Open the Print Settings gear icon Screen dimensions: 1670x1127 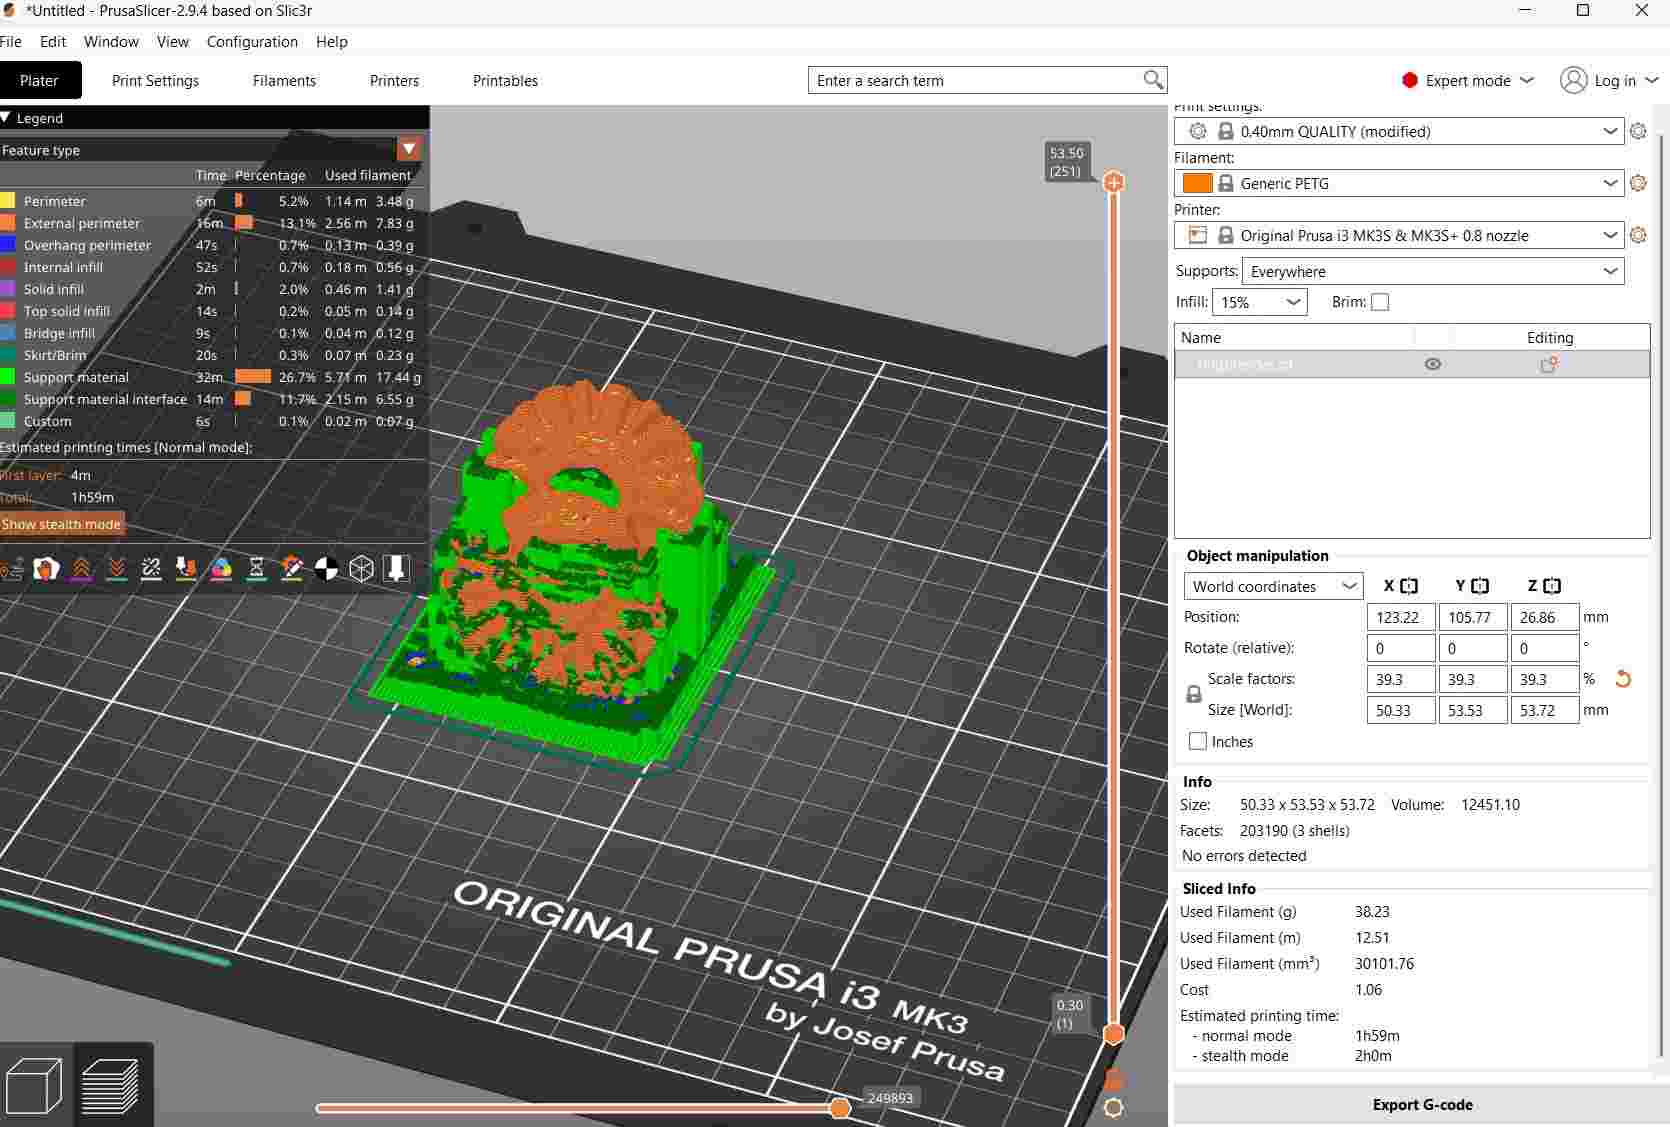click(1639, 131)
